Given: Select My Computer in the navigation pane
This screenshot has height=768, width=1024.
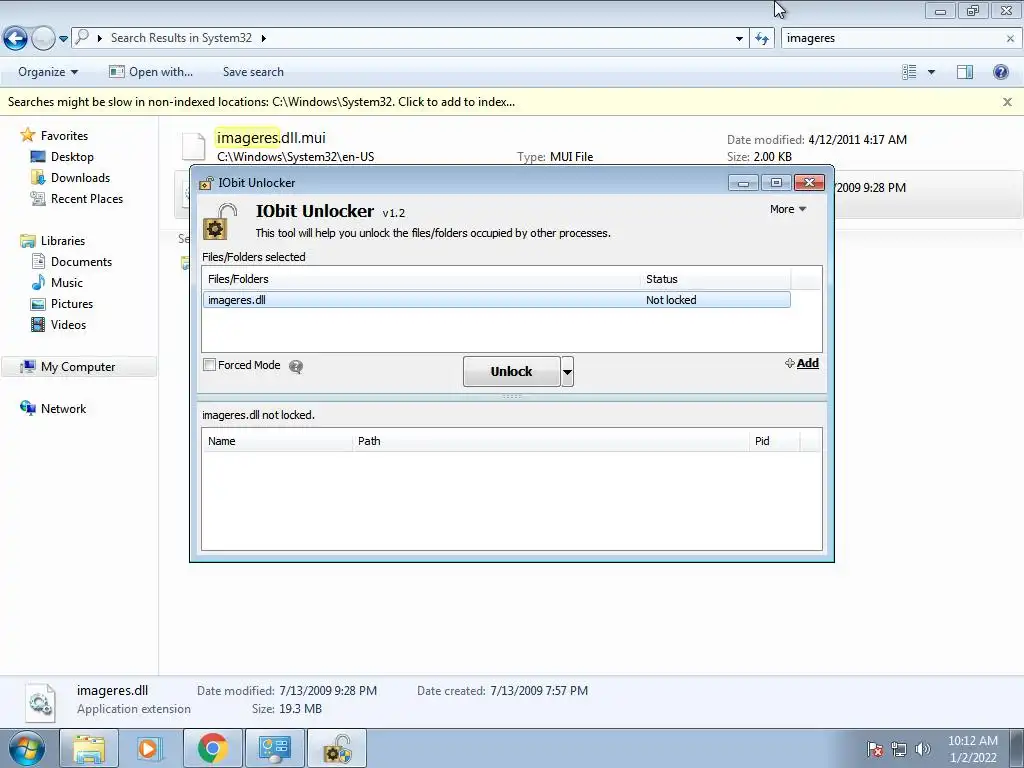Looking at the screenshot, I should click(x=78, y=367).
